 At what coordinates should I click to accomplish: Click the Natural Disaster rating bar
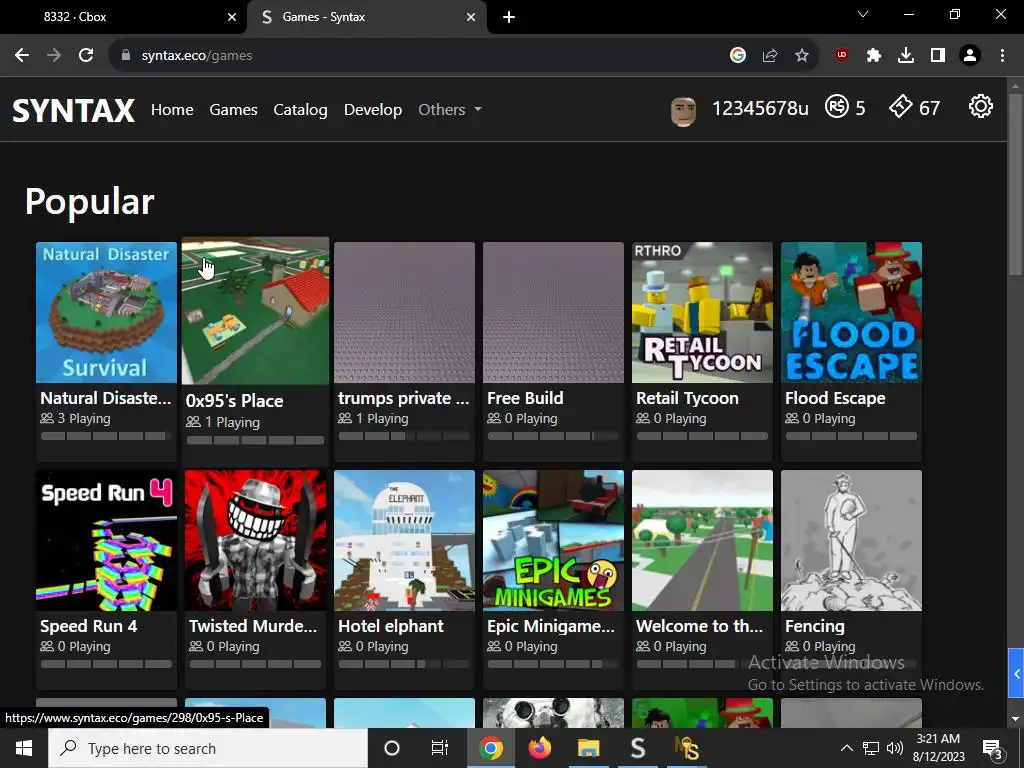[x=106, y=436]
